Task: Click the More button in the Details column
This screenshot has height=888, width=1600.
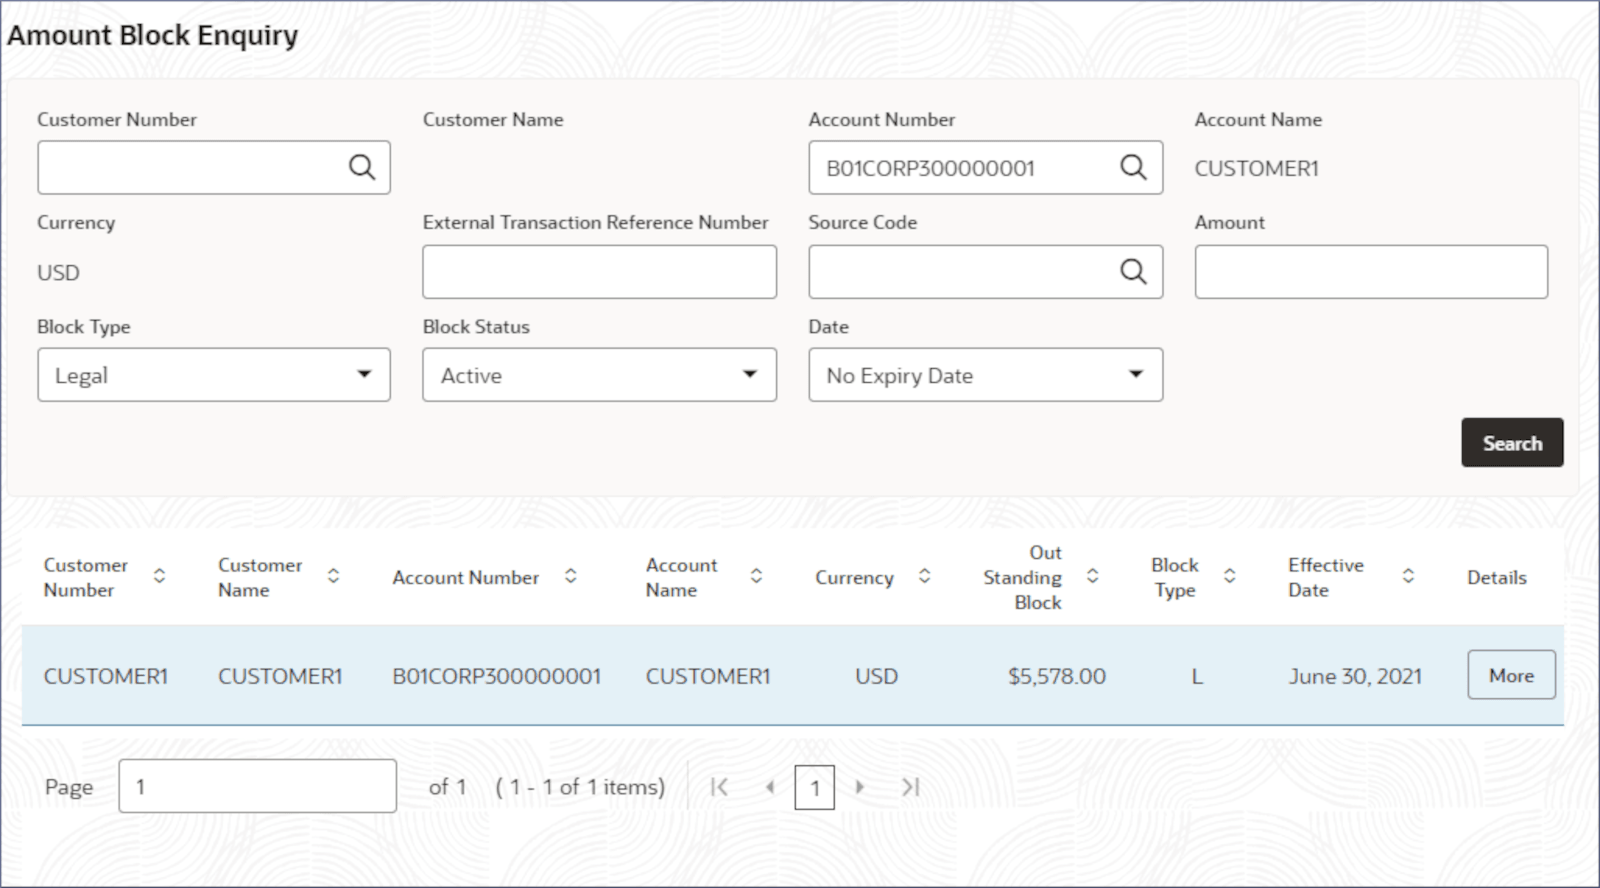Action: coord(1511,675)
